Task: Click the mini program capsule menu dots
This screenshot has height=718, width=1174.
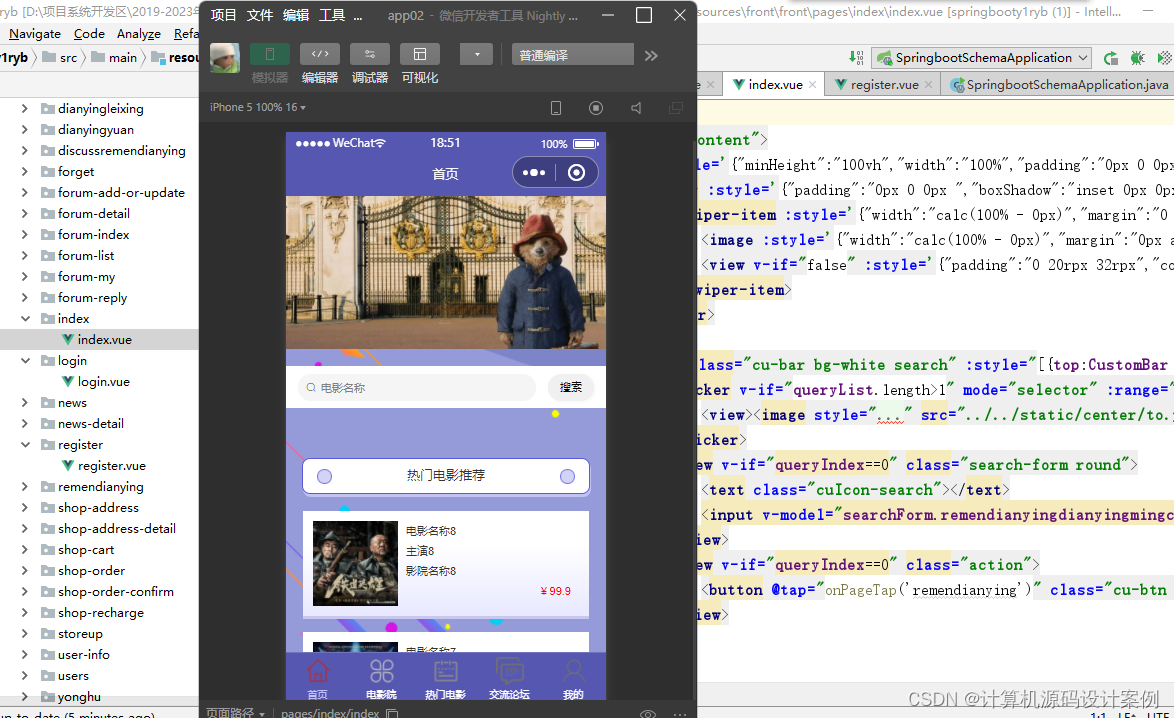Action: point(534,173)
